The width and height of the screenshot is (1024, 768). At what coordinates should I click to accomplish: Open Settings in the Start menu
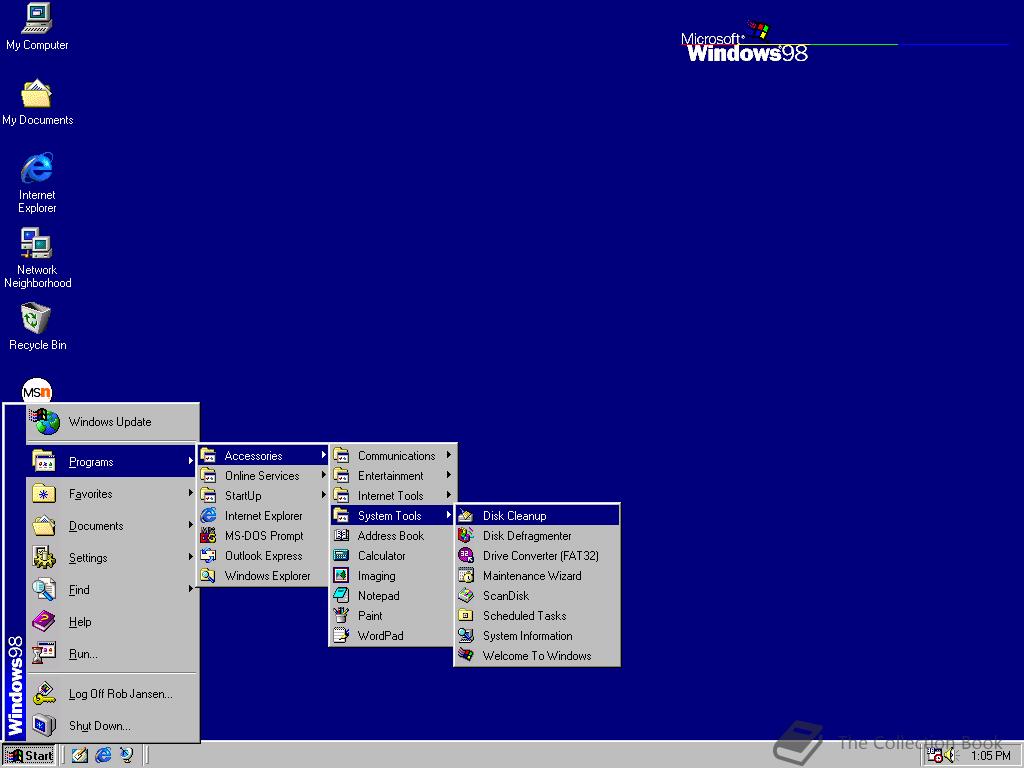click(112, 558)
